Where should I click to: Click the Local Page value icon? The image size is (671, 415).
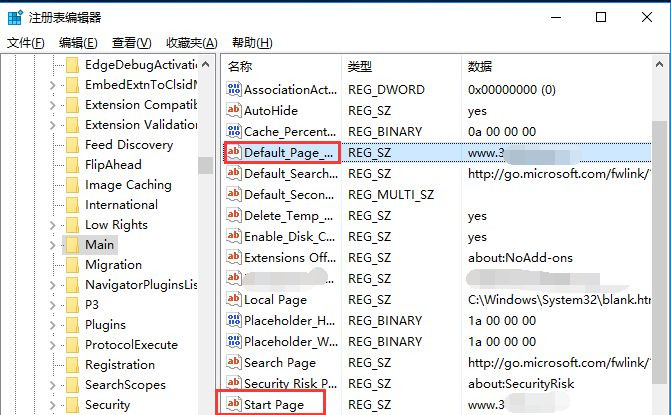[234, 300]
